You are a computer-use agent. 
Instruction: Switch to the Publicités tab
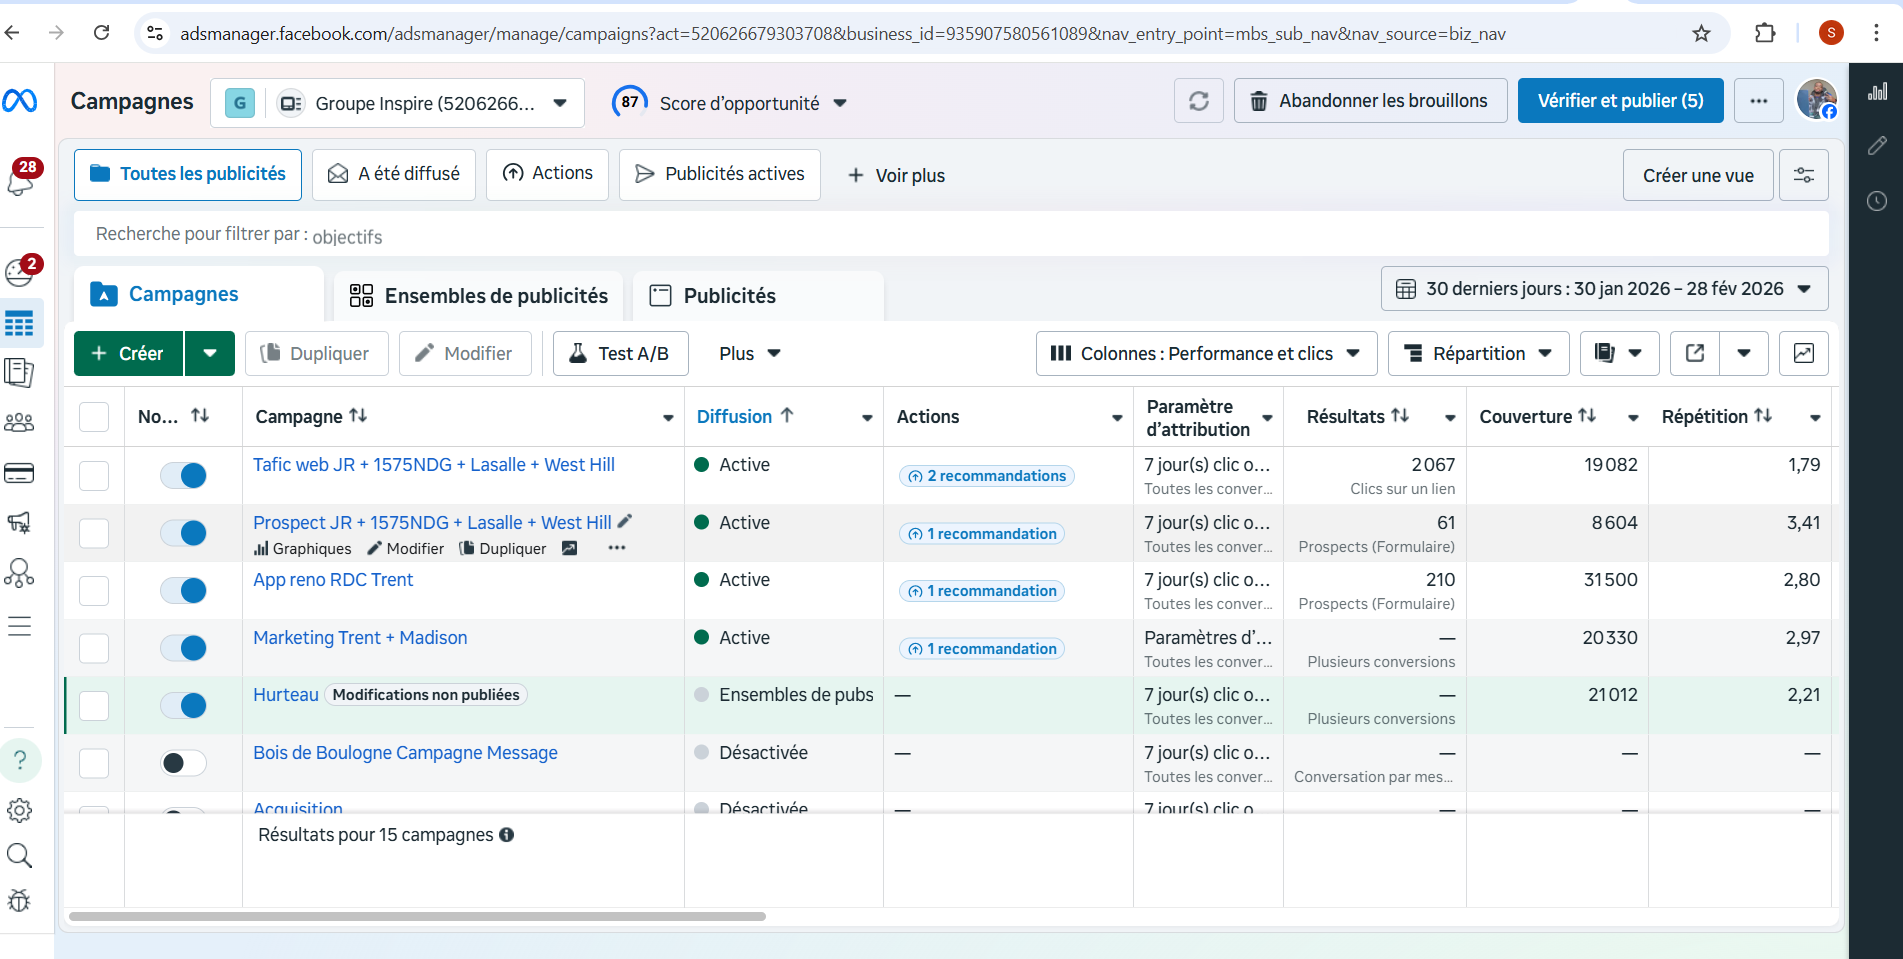click(x=729, y=296)
